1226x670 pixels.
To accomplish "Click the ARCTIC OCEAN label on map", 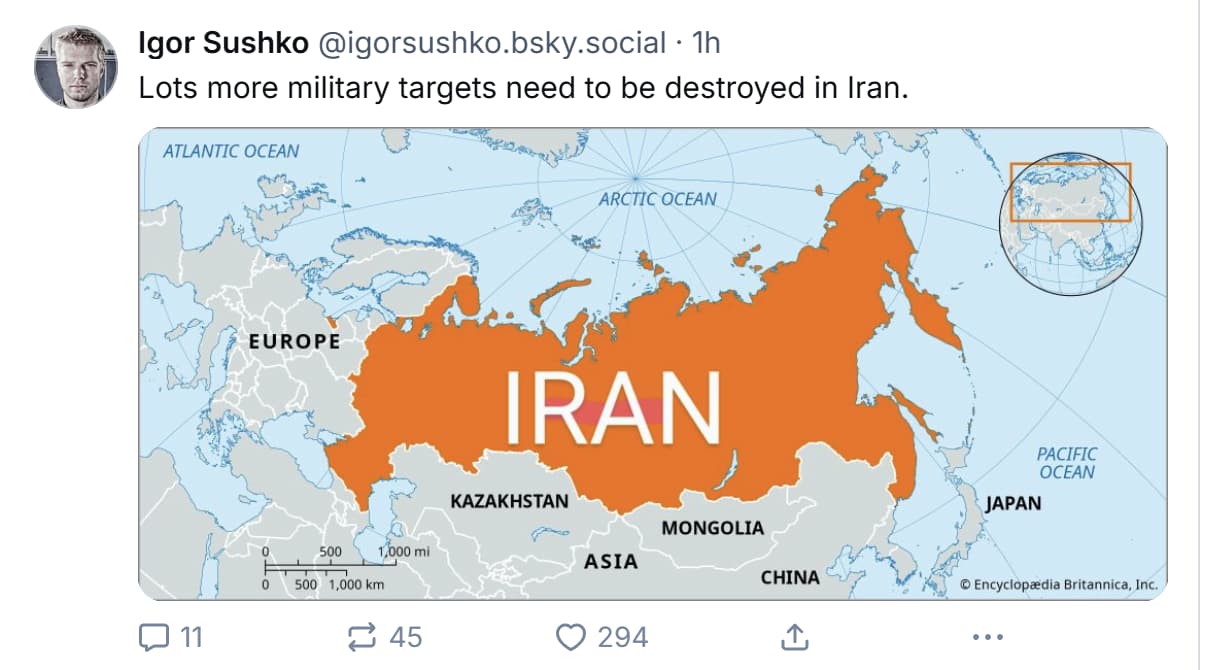I will point(657,199).
